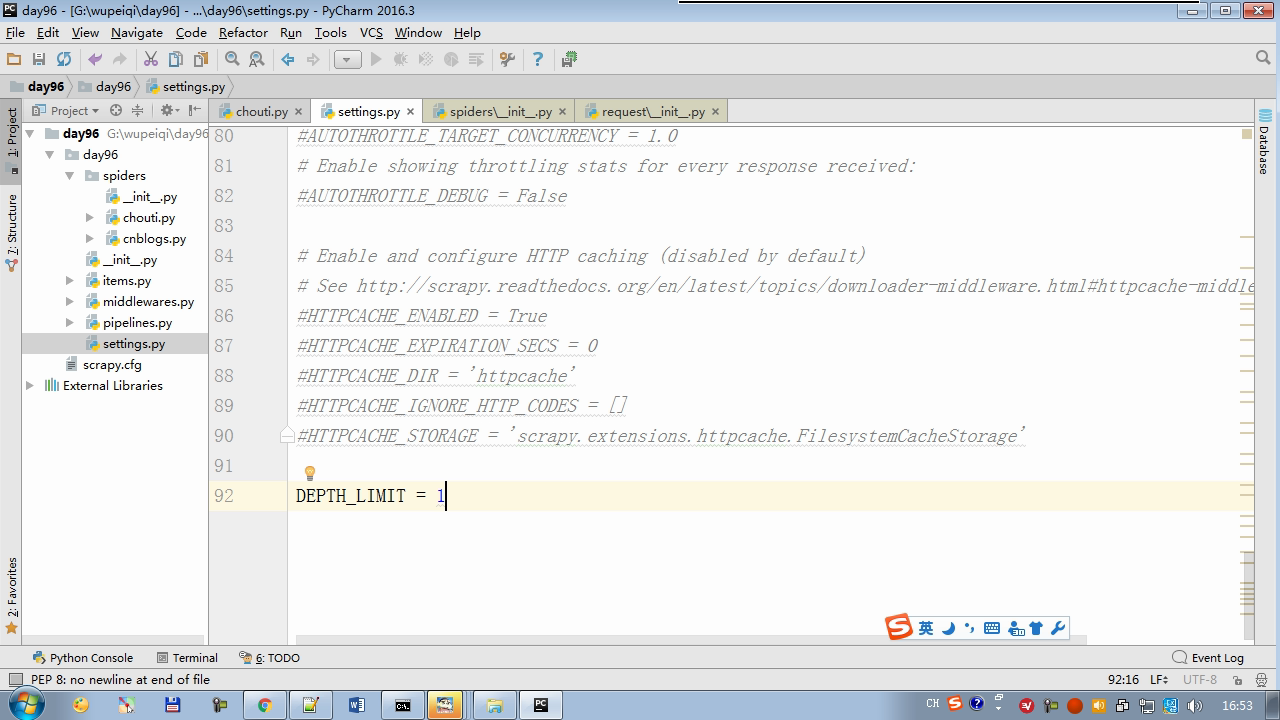This screenshot has width=1280, height=720.
Task: Toggle the Structure side panel
Action: pyautogui.click(x=12, y=233)
